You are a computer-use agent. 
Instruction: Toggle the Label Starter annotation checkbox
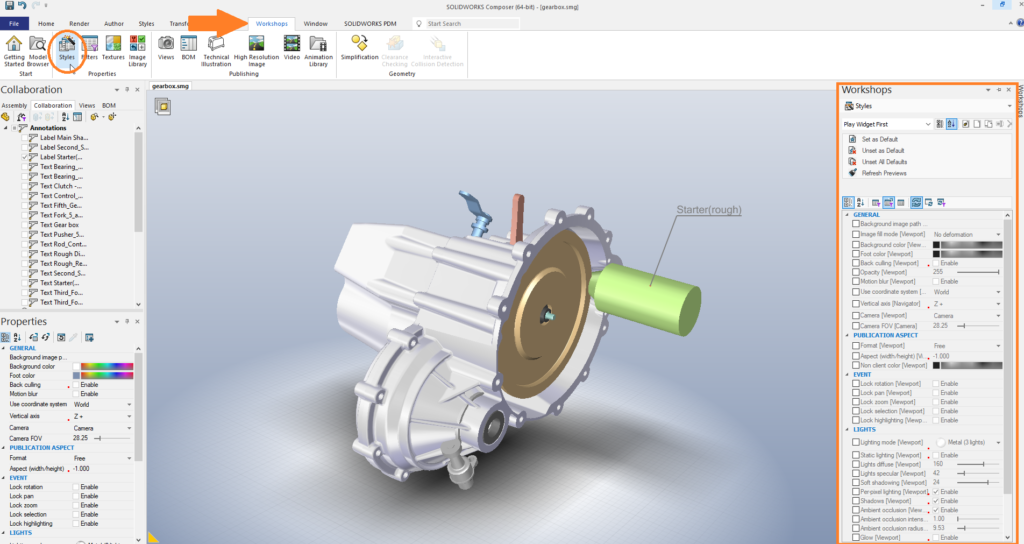click(26, 157)
